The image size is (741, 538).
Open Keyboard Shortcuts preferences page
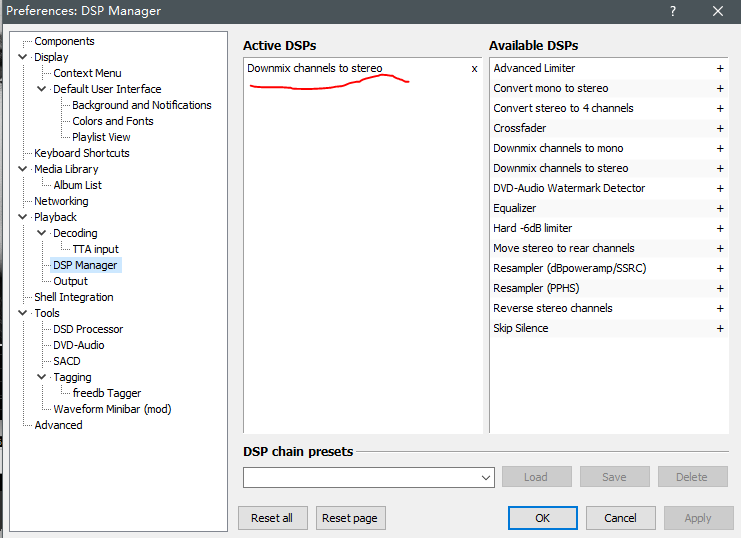click(81, 153)
